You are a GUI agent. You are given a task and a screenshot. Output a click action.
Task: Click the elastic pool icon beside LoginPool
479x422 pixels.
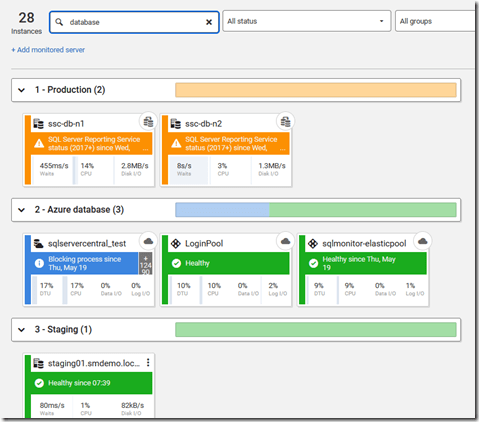[x=176, y=244]
